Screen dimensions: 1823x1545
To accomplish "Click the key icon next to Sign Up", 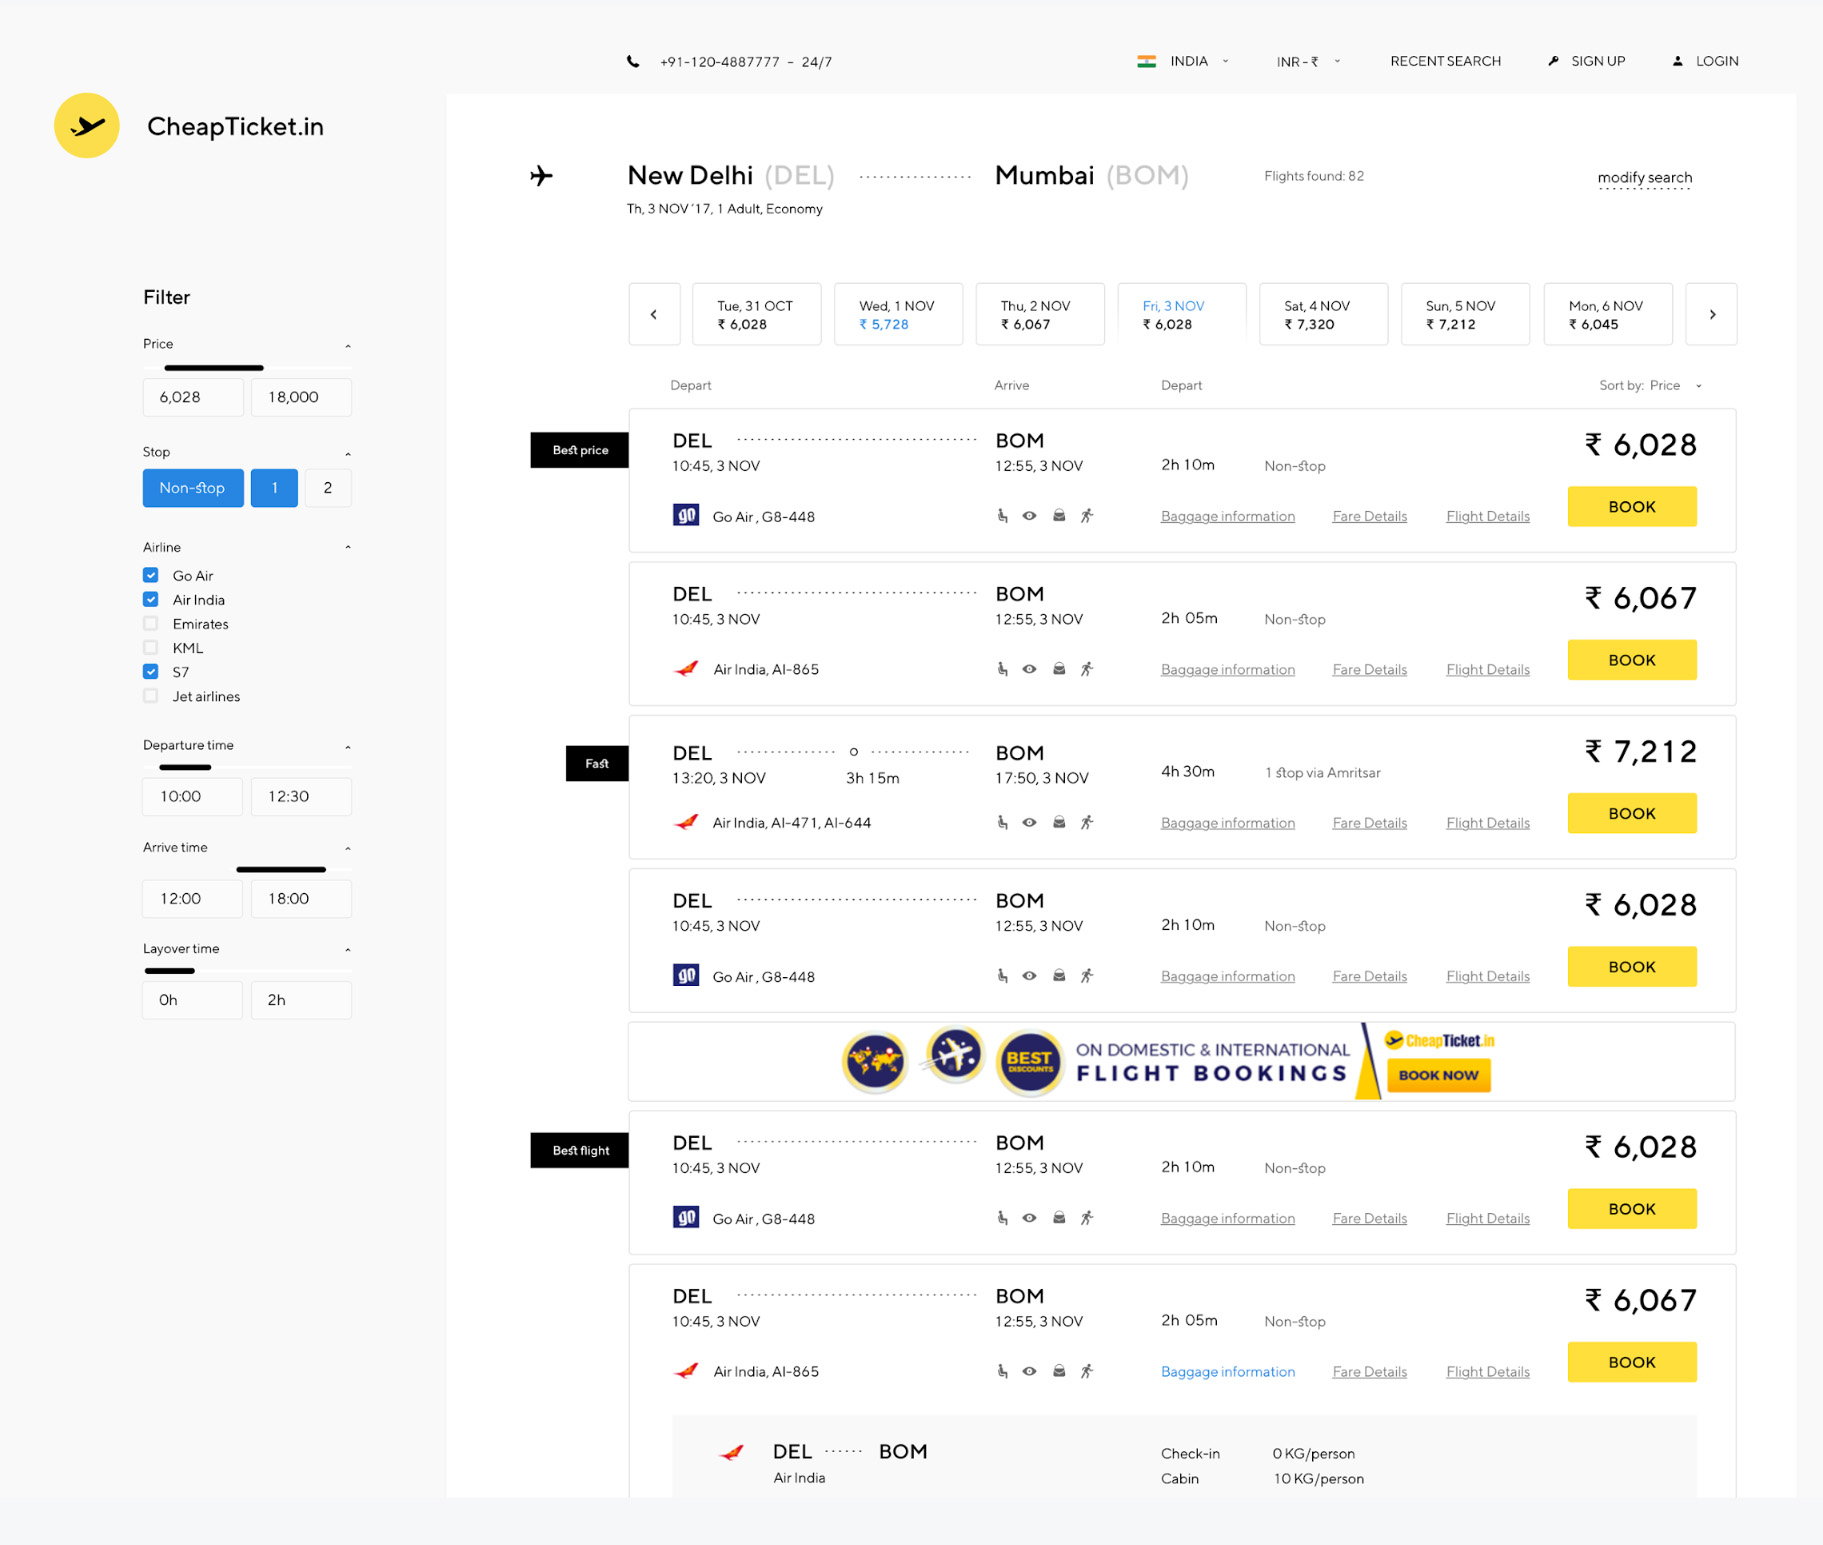I will coord(1553,61).
